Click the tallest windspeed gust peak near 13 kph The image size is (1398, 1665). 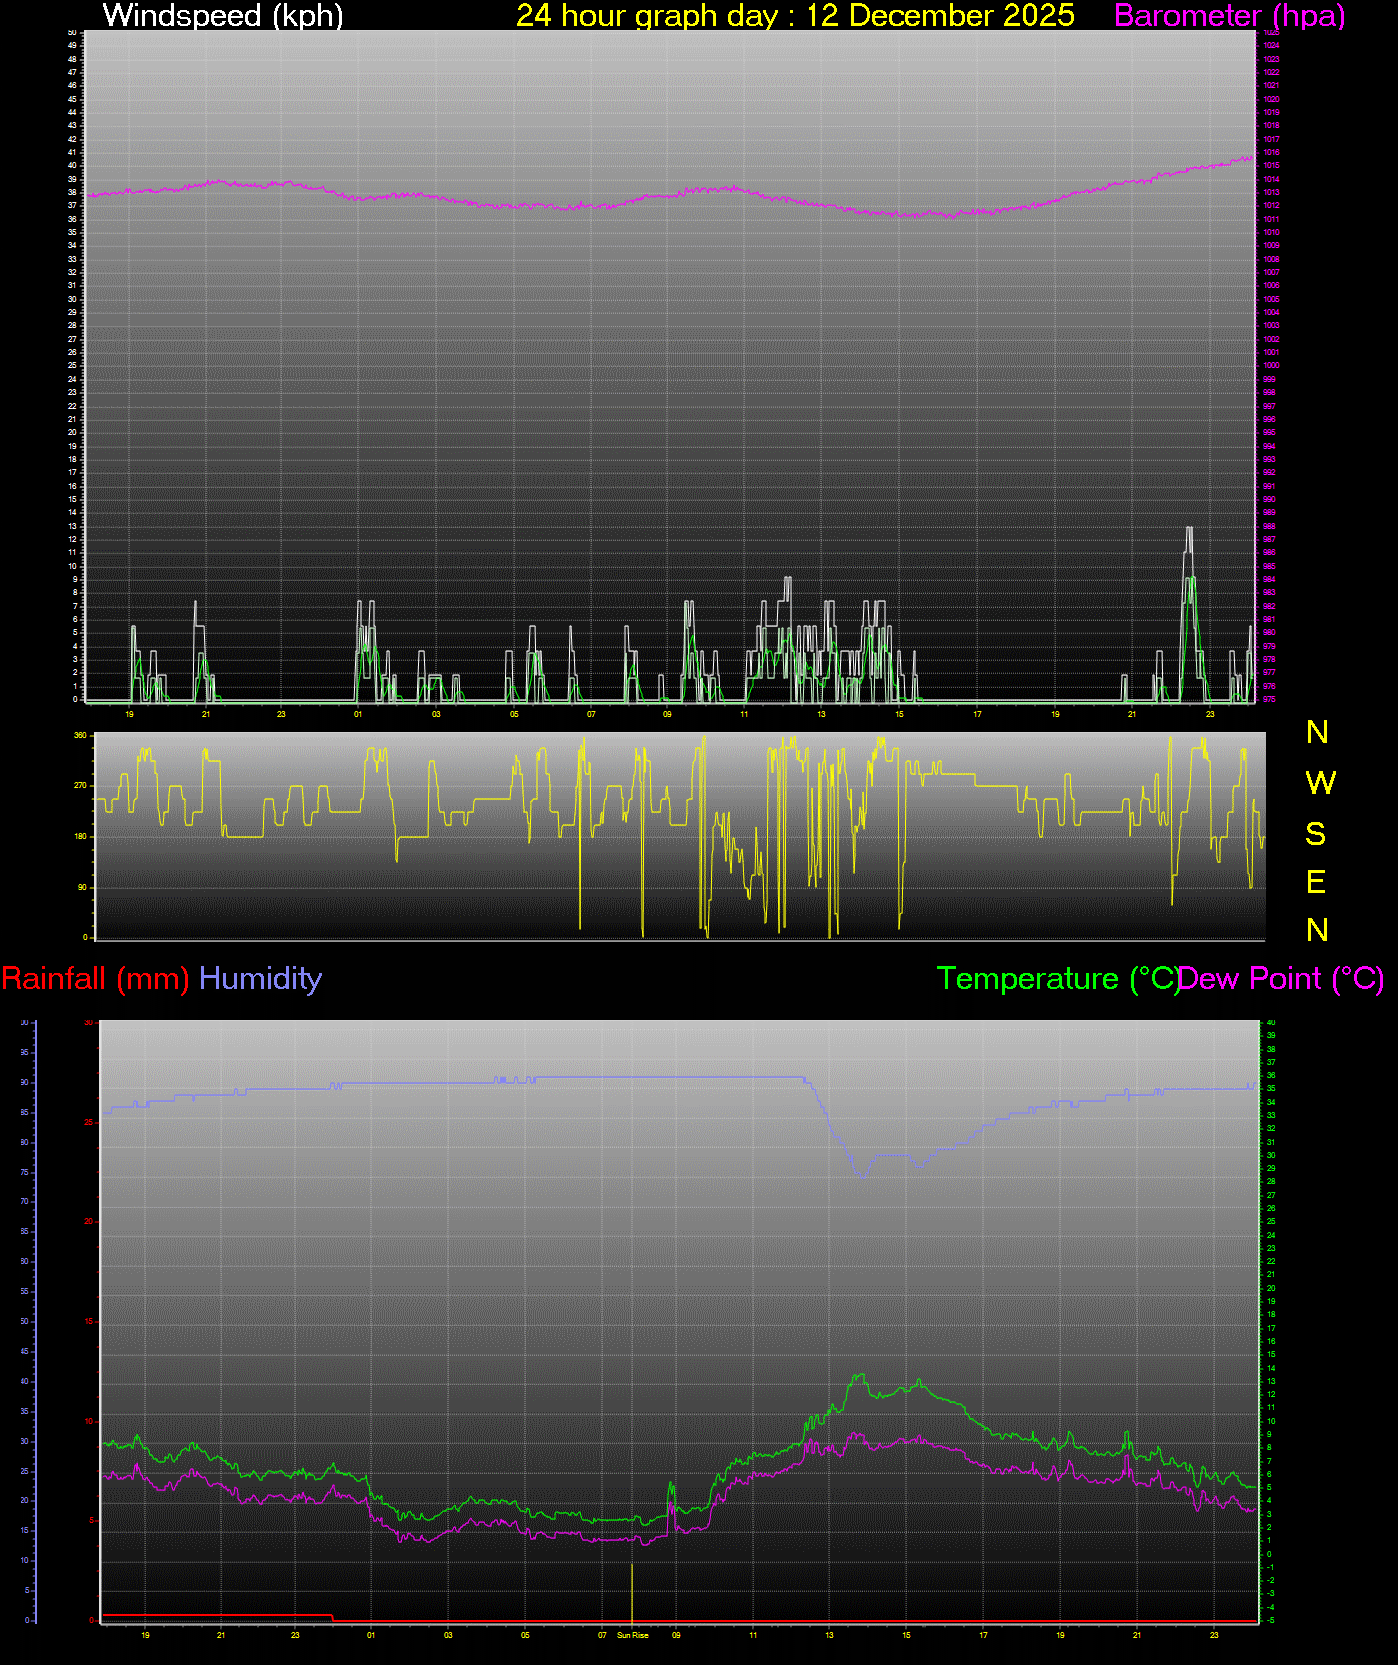point(1189,528)
